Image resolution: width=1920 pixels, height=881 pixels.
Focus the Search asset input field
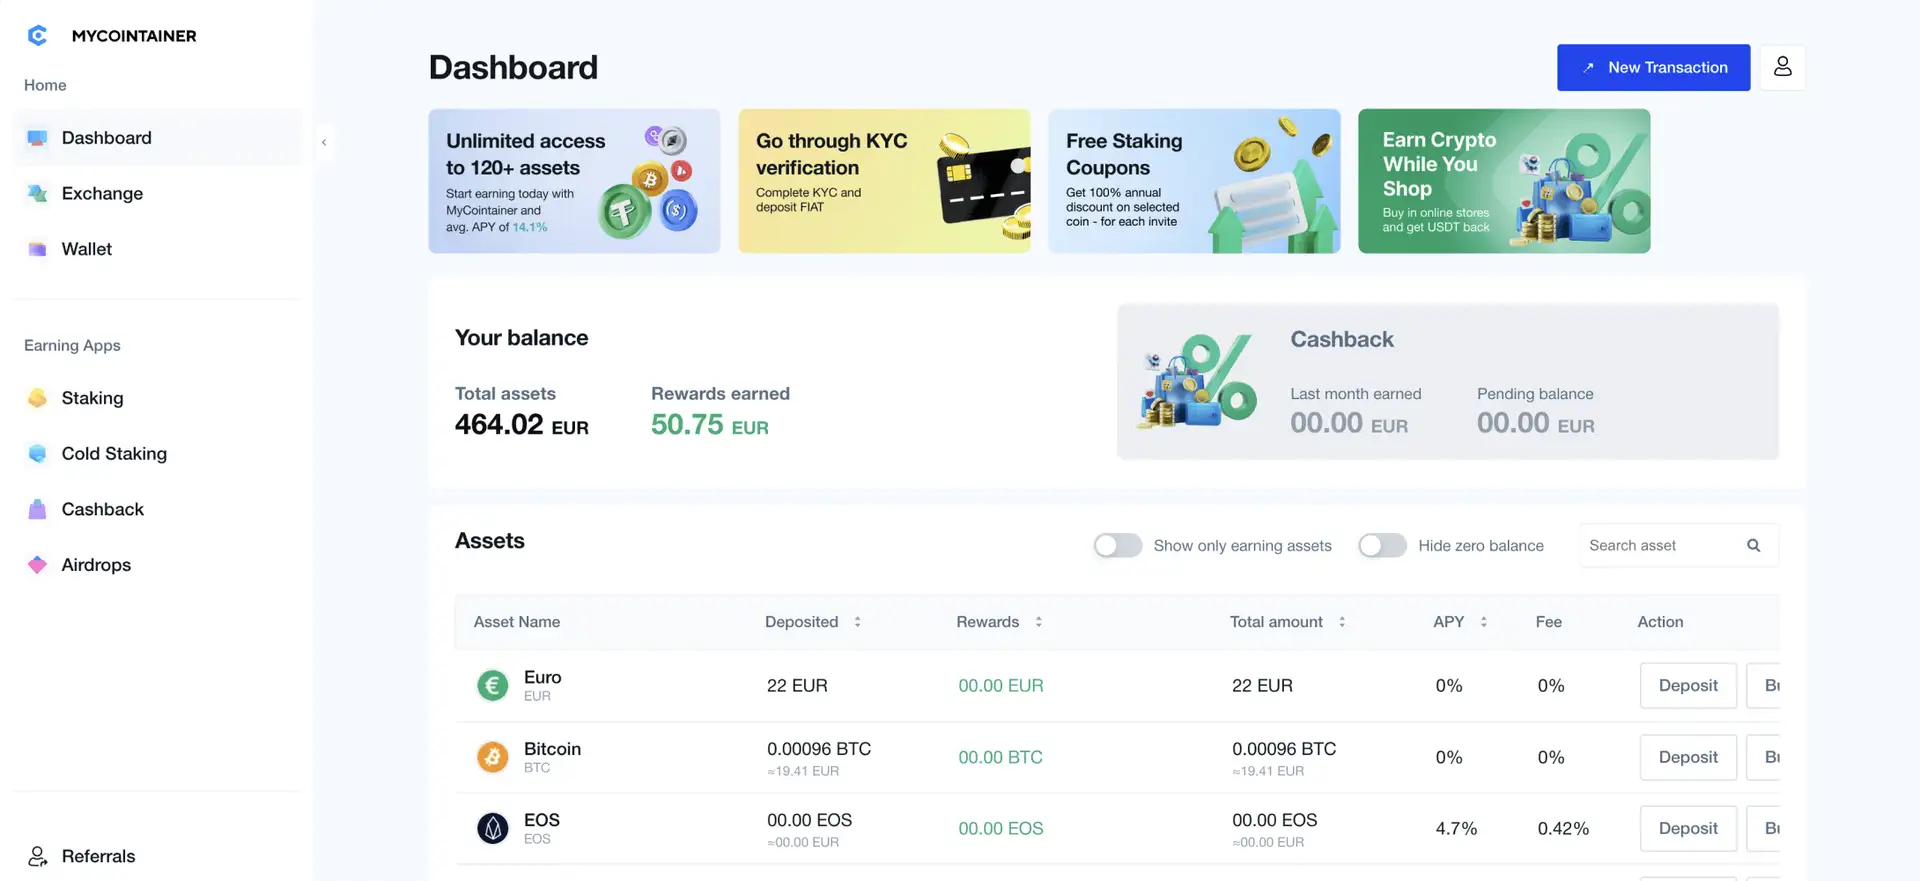click(1660, 546)
